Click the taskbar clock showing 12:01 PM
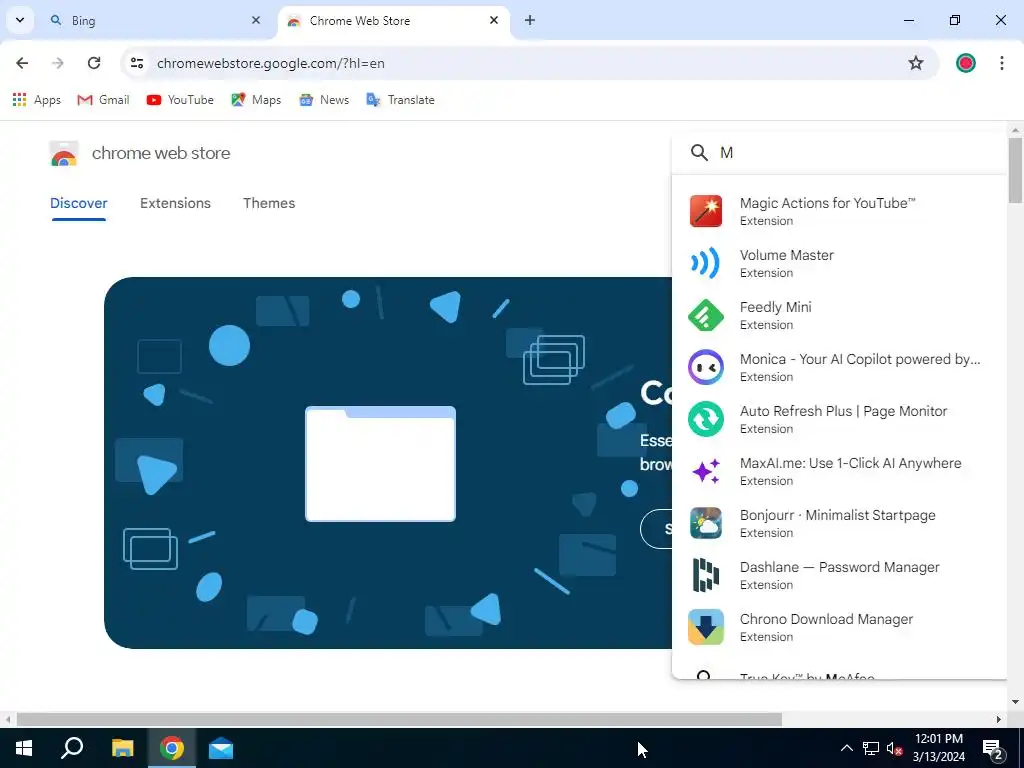 [938, 748]
